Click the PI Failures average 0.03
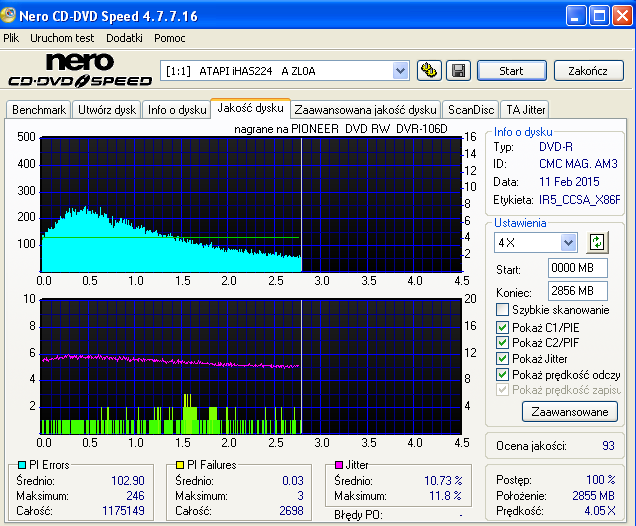The width and height of the screenshot is (636, 526). (x=293, y=481)
